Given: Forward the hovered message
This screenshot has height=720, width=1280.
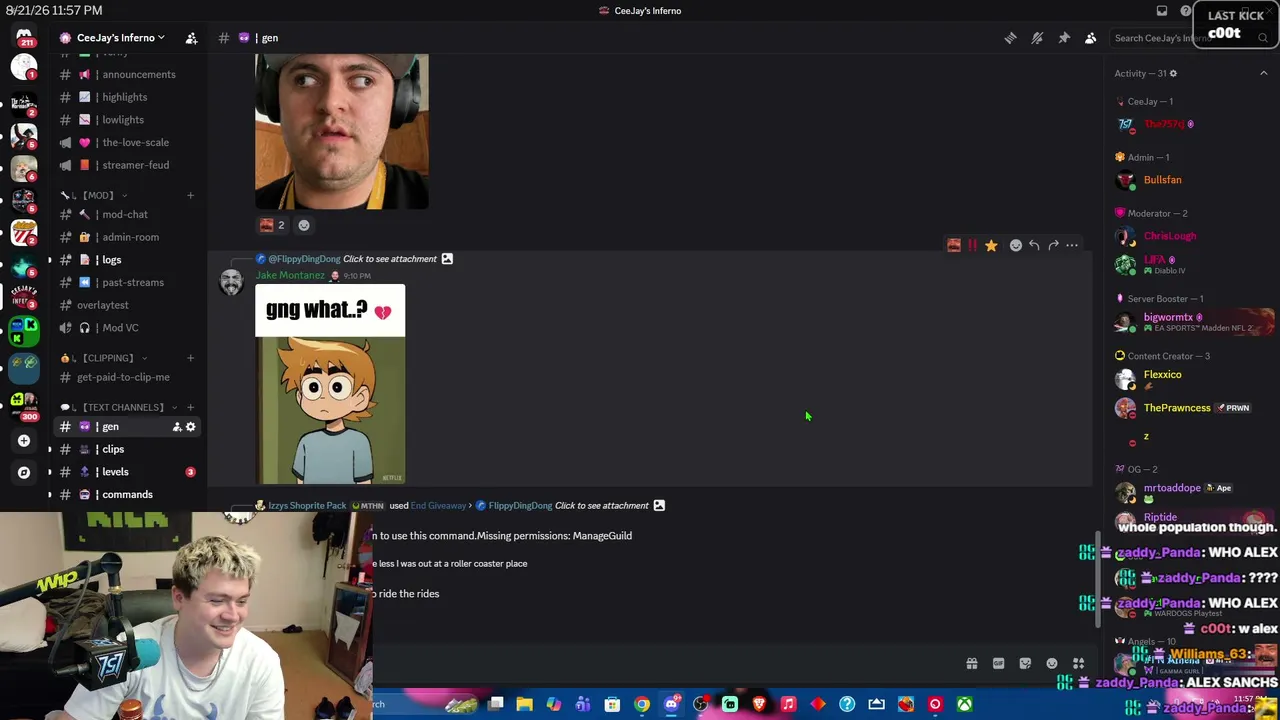Looking at the screenshot, I should click(x=1053, y=245).
